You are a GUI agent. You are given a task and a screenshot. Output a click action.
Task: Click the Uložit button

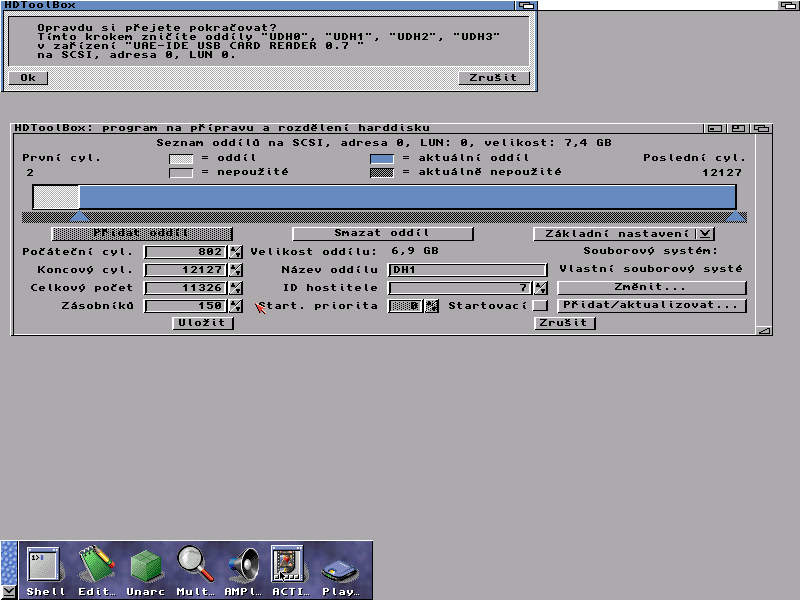[x=203, y=322]
